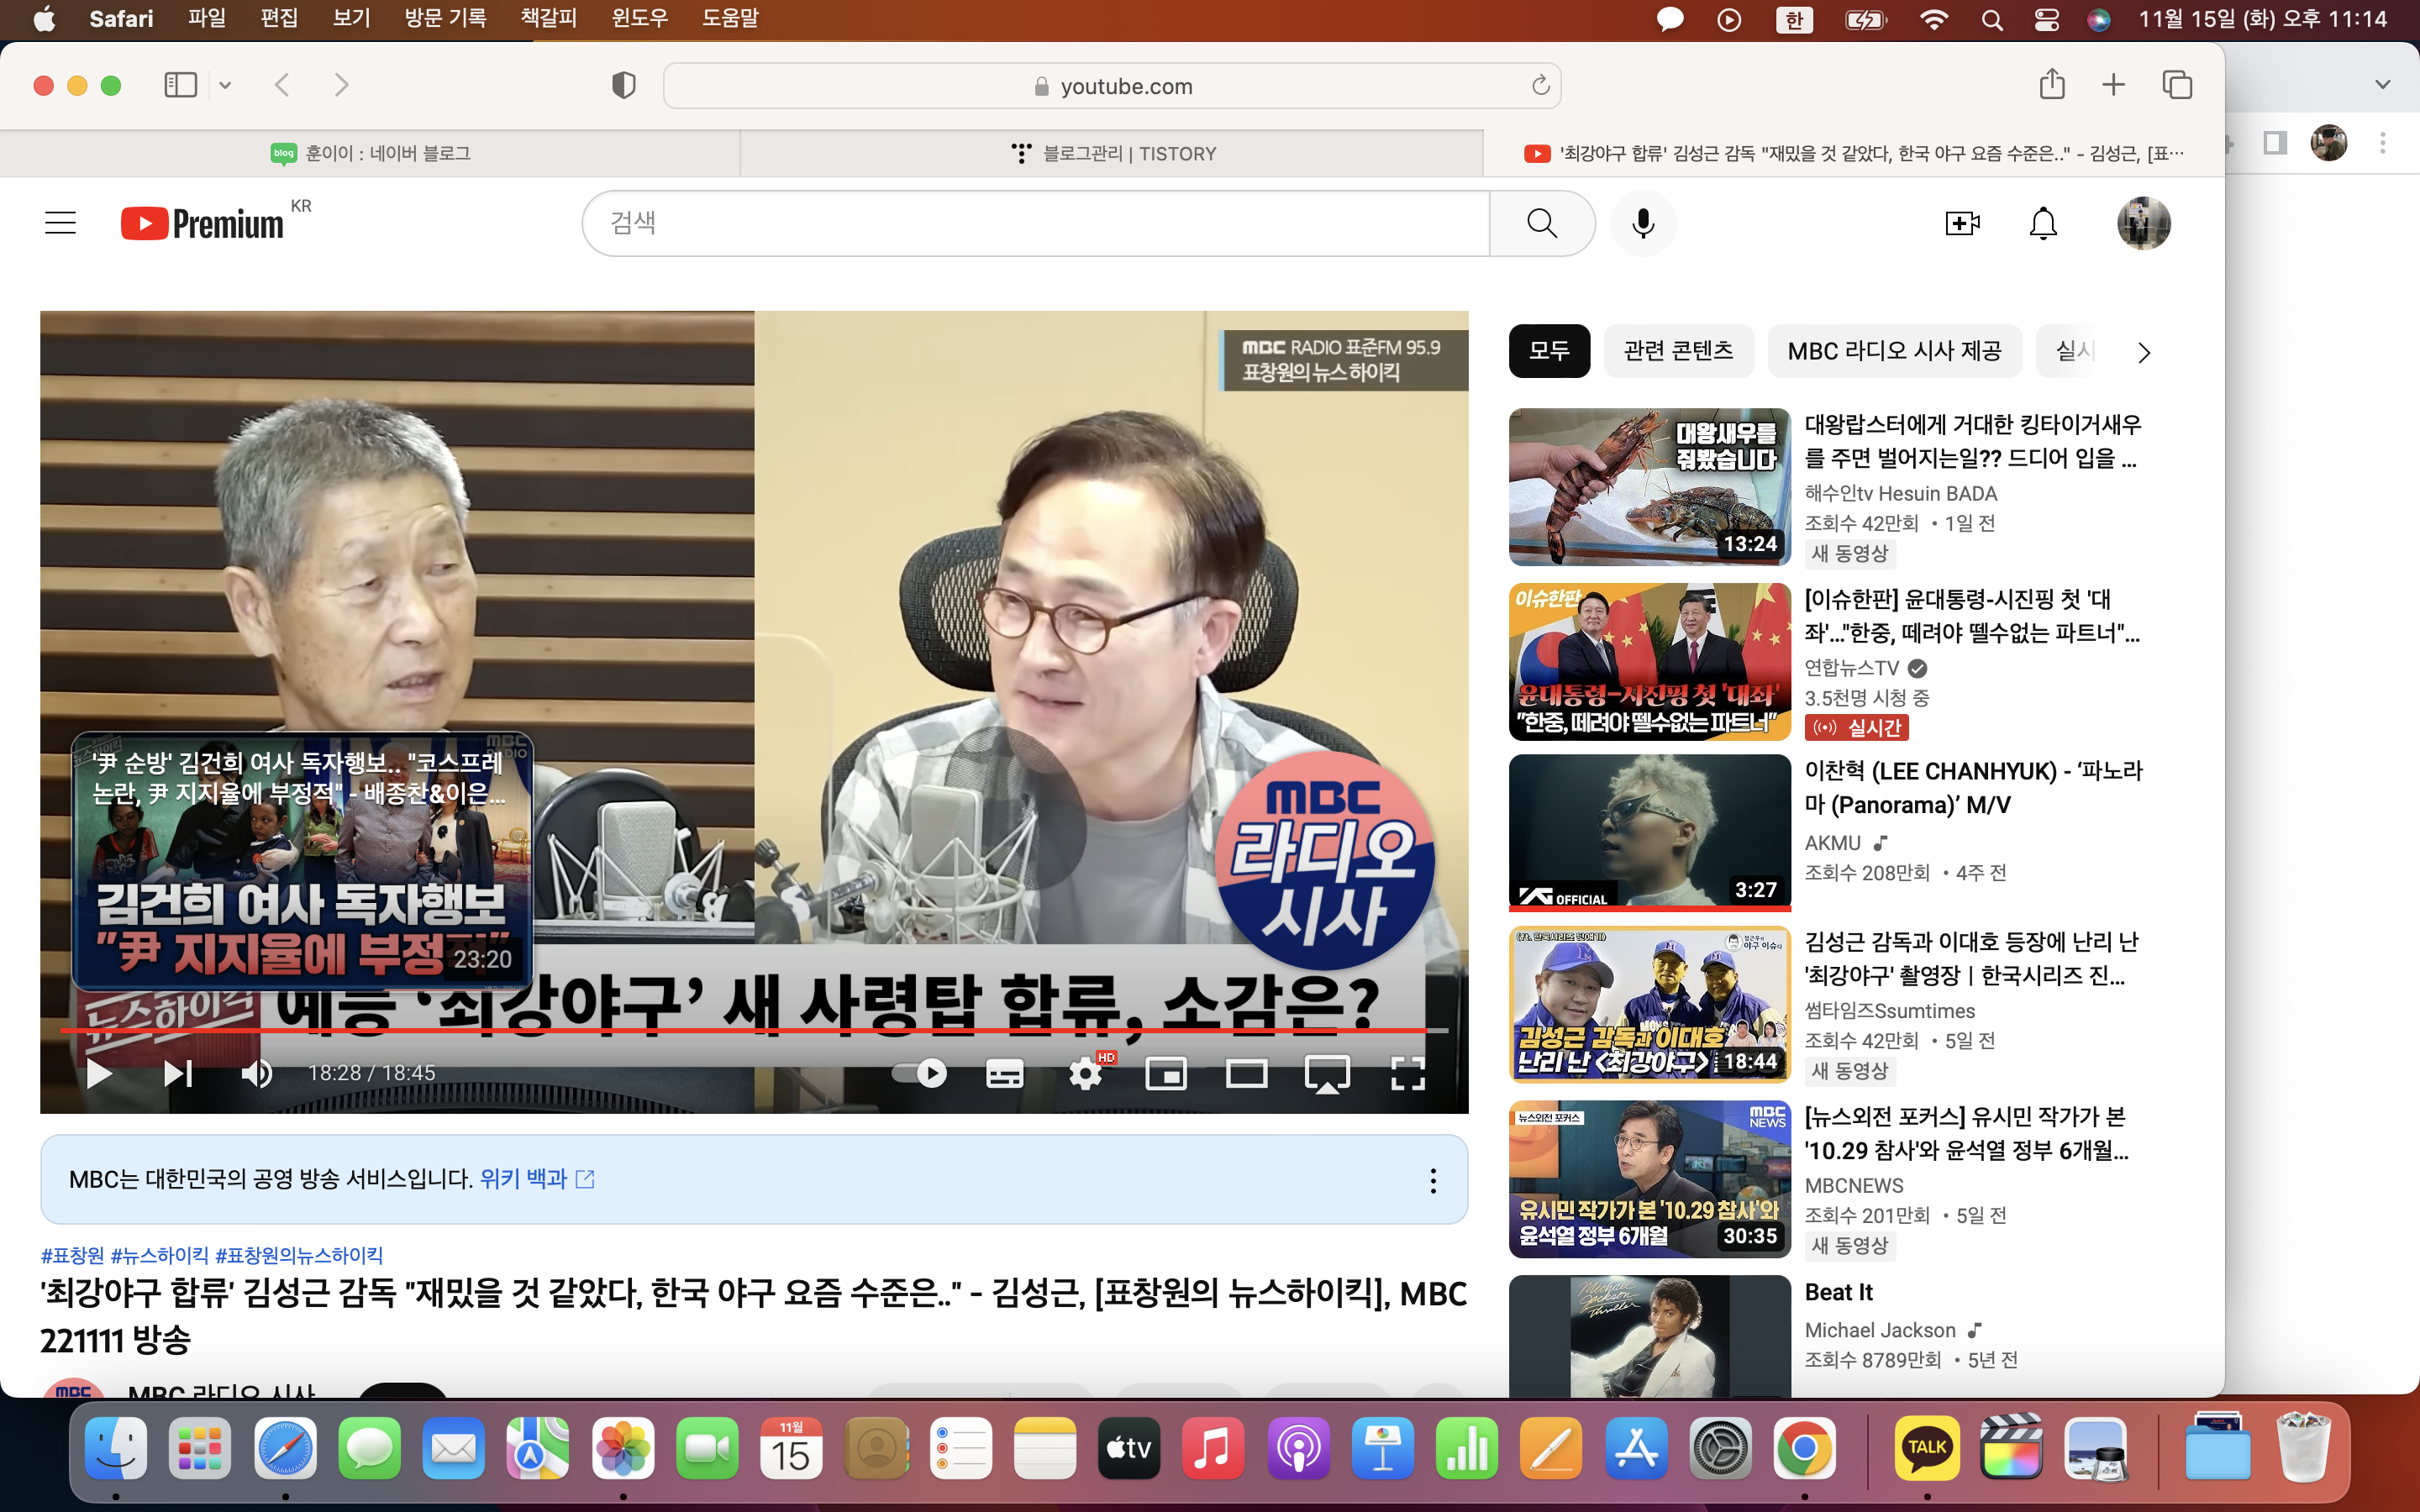
Task: Play the paused video
Action: point(99,1073)
